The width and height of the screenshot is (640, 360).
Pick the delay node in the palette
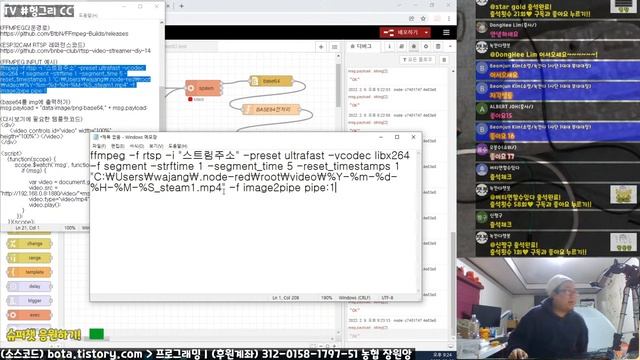[29, 287]
